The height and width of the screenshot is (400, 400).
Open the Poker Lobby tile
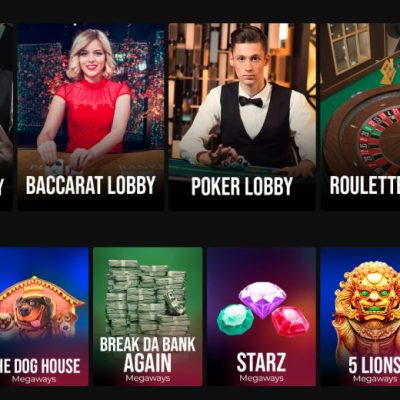(242, 116)
